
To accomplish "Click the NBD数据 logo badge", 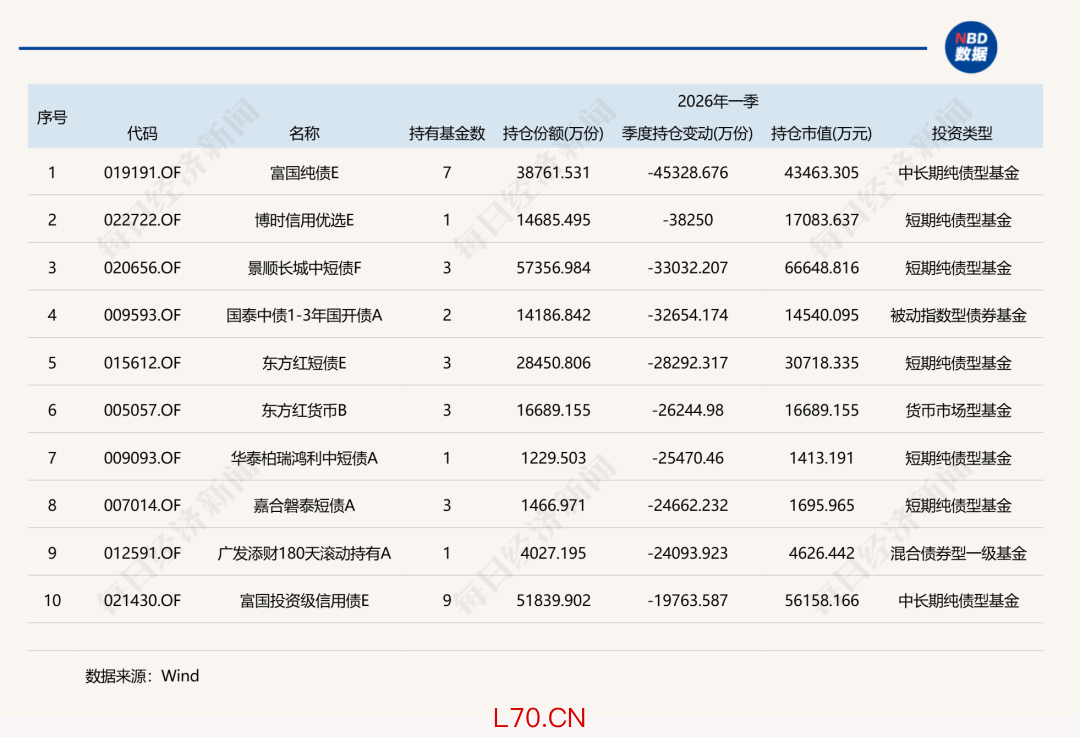I will pyautogui.click(x=970, y=47).
